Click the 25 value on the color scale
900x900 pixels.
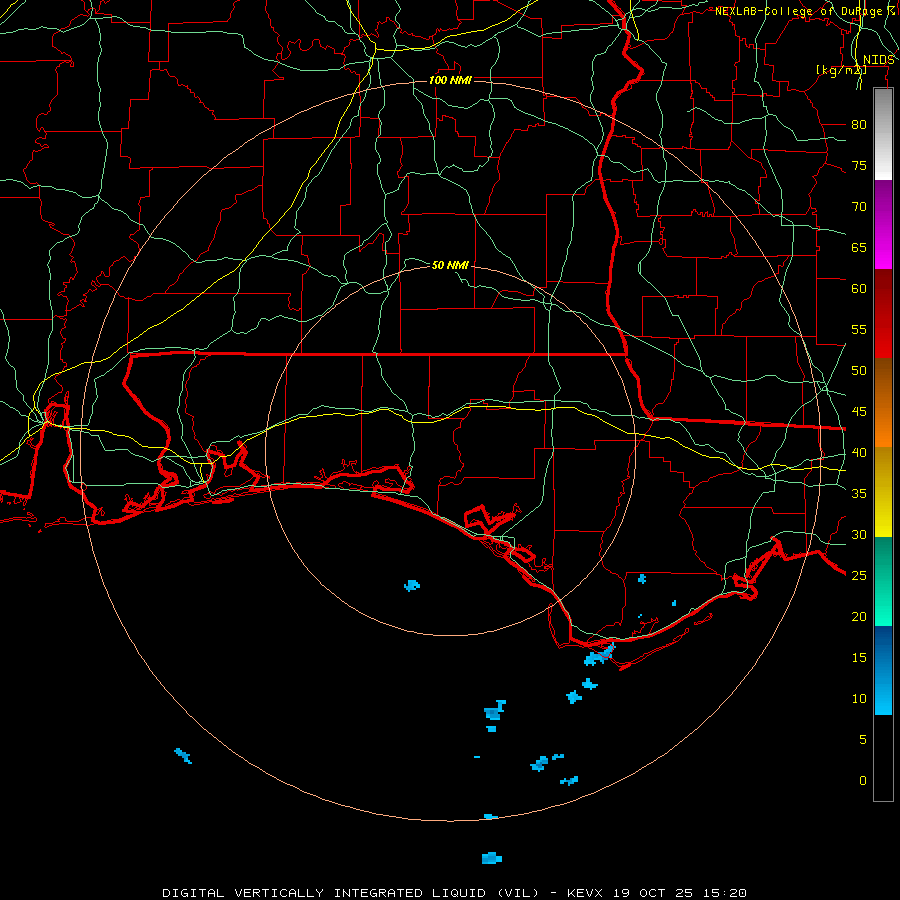[x=859, y=575]
